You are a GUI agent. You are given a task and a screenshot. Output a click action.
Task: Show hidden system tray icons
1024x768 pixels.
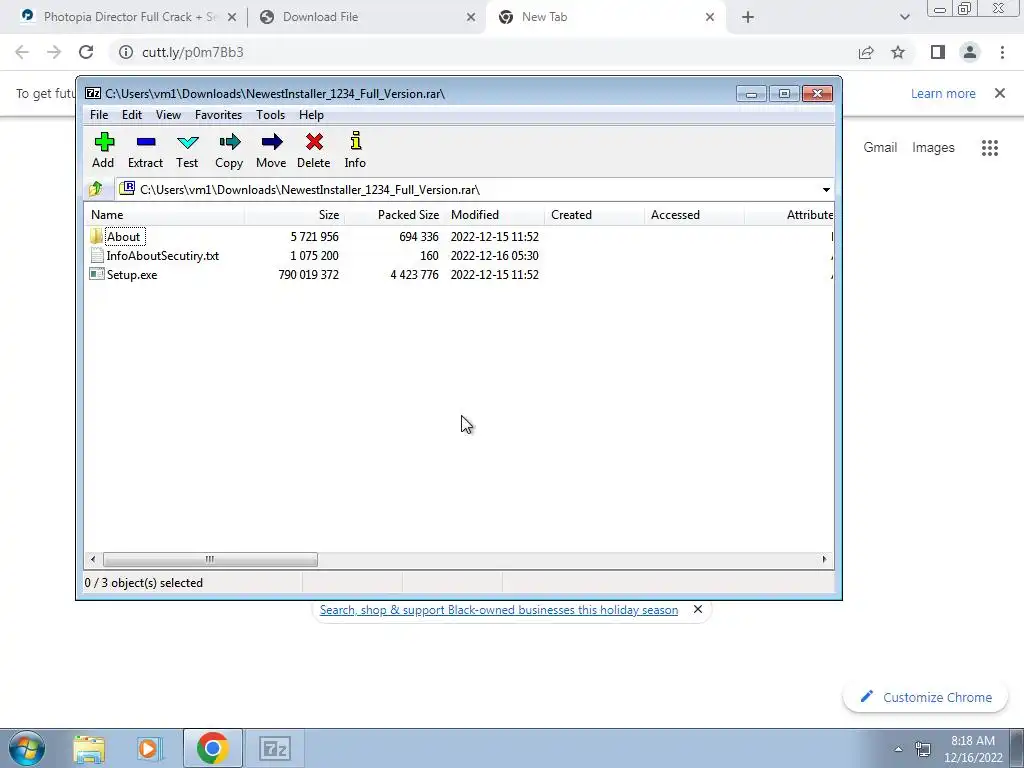(x=898, y=749)
